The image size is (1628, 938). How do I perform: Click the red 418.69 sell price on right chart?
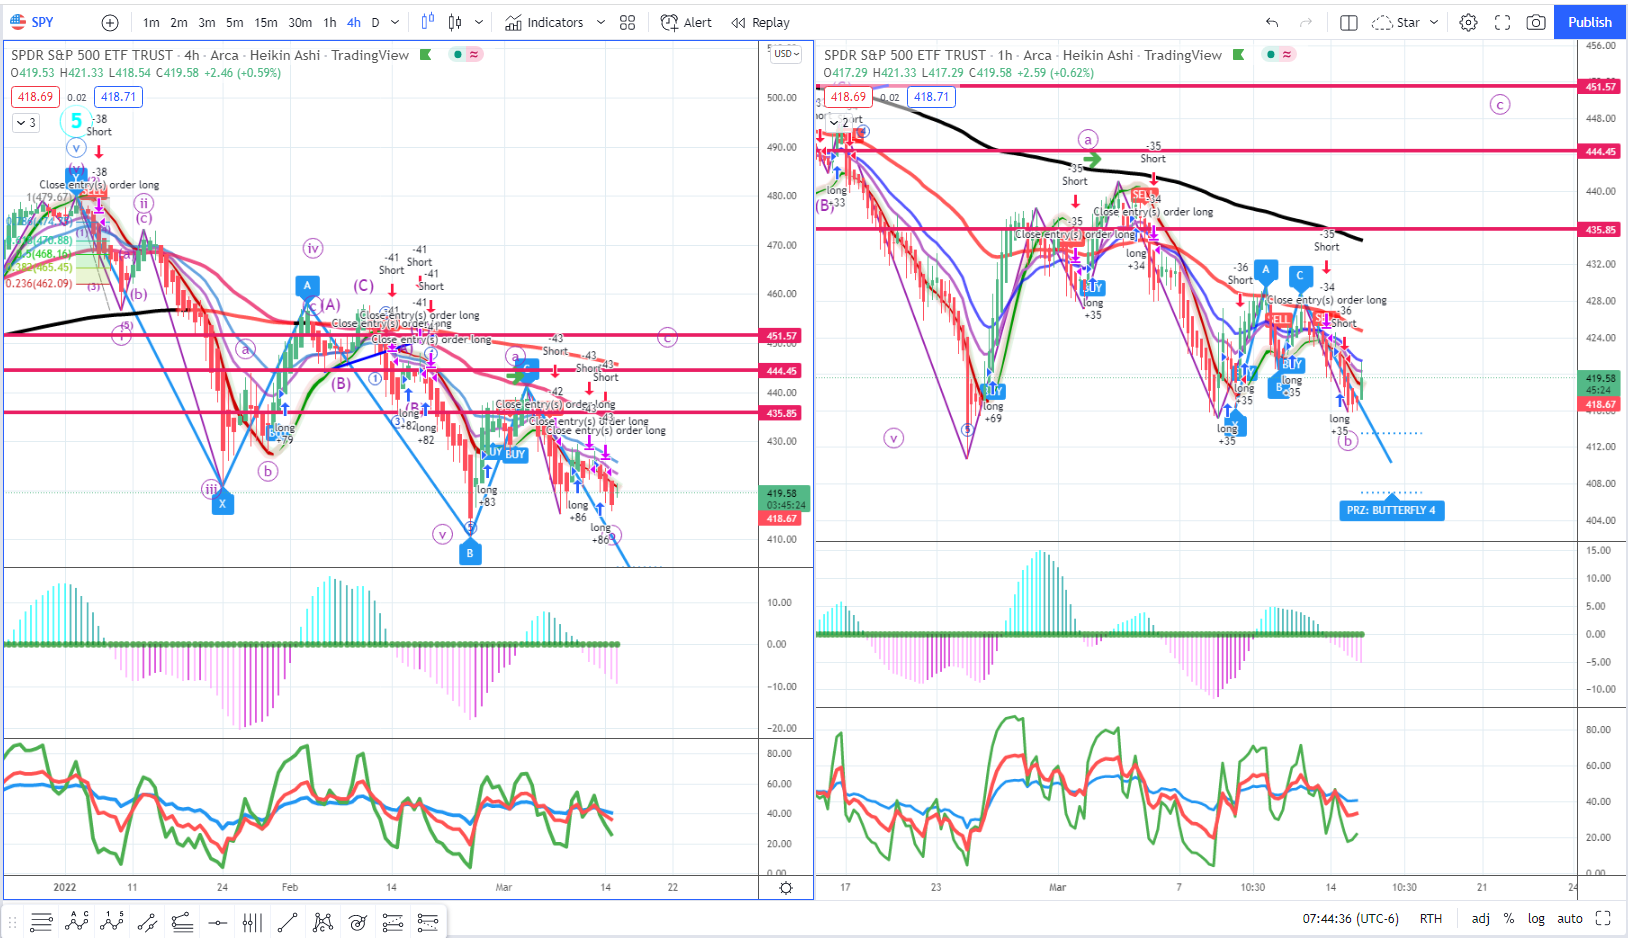848,97
